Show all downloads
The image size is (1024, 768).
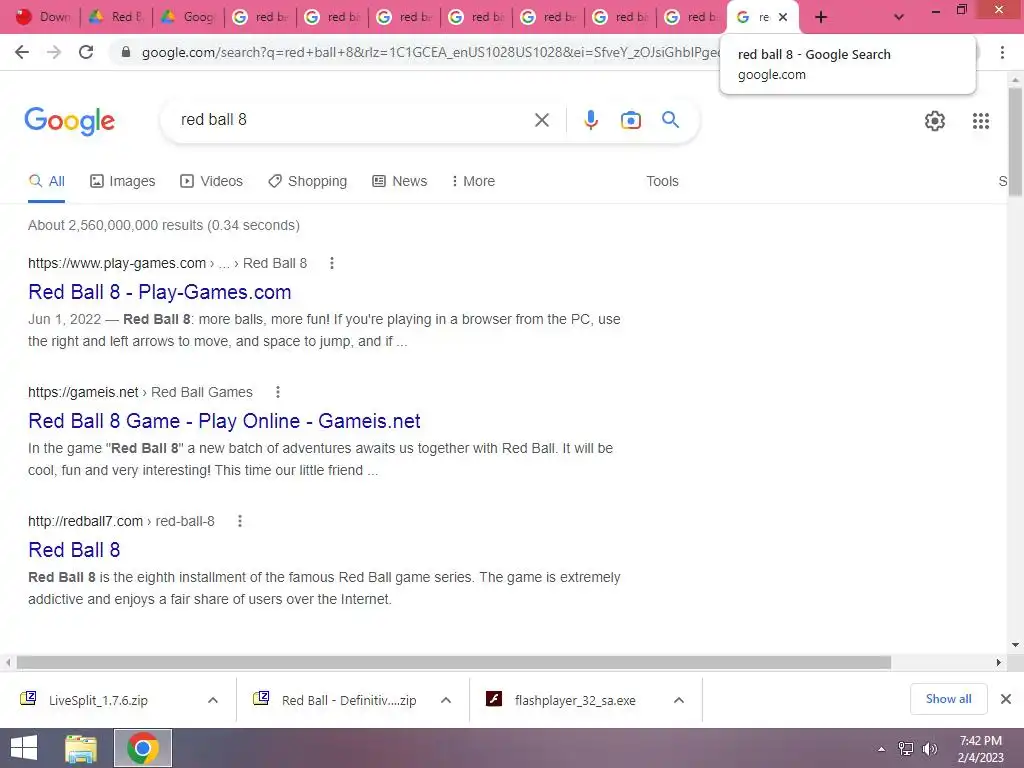[x=948, y=699]
